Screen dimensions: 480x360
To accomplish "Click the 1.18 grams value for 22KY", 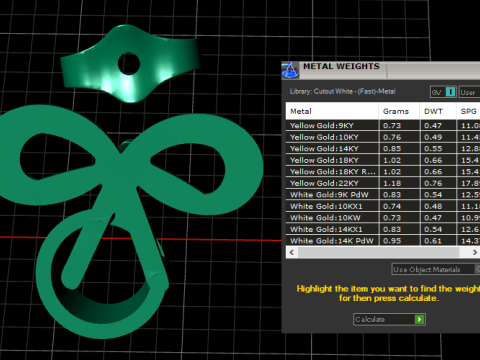I will click(392, 183).
